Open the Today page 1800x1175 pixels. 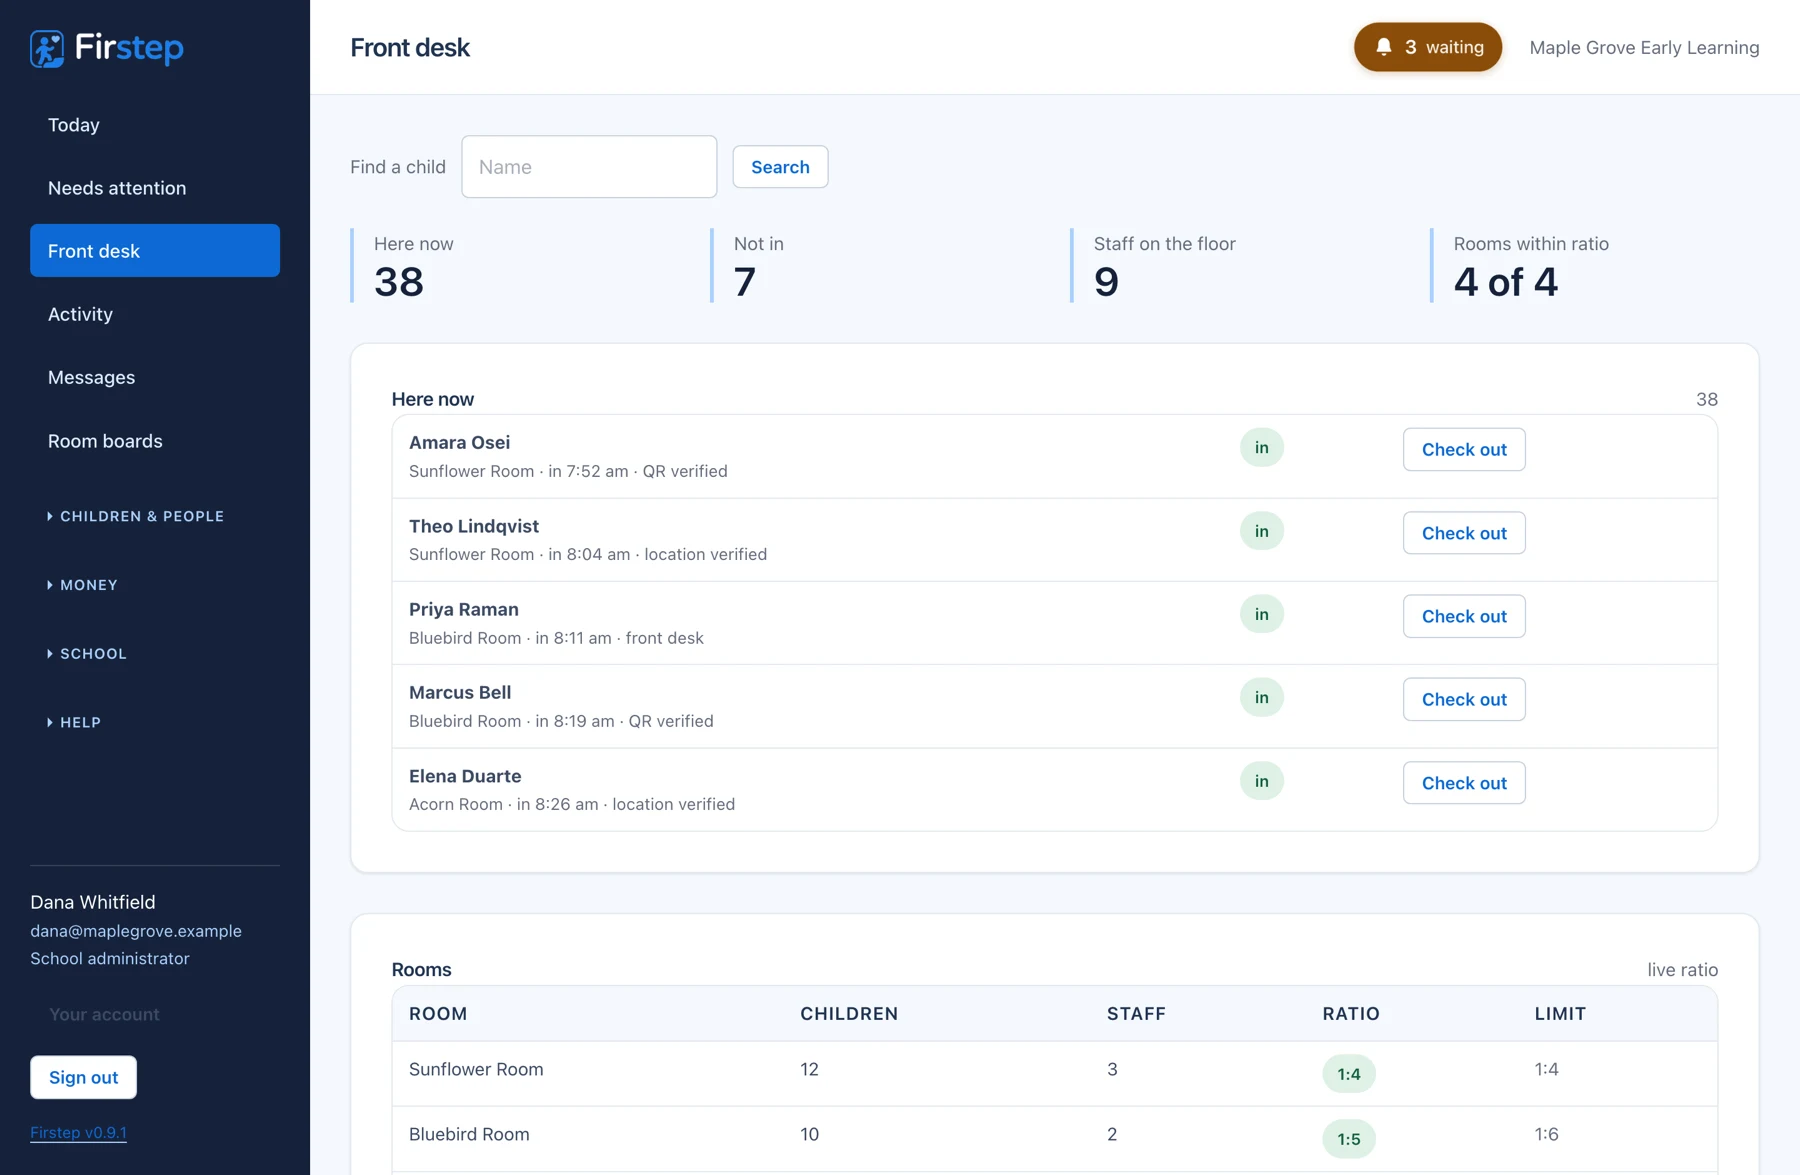(x=155, y=125)
